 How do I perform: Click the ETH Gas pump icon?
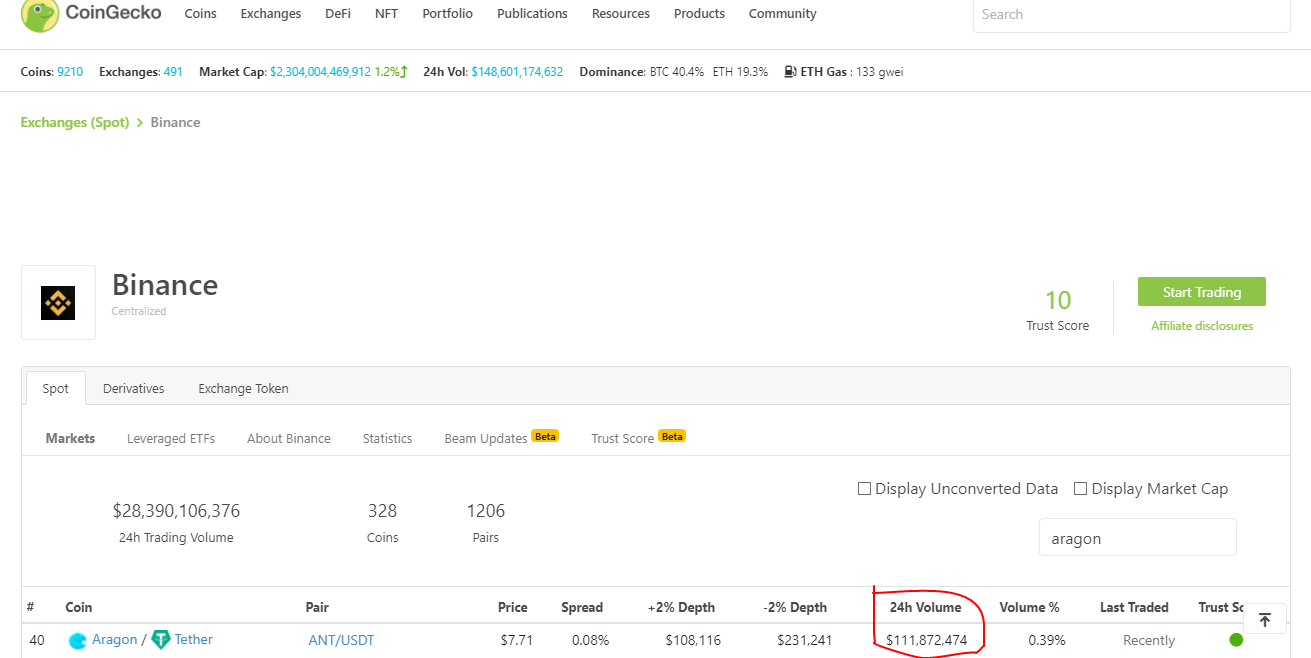click(790, 72)
